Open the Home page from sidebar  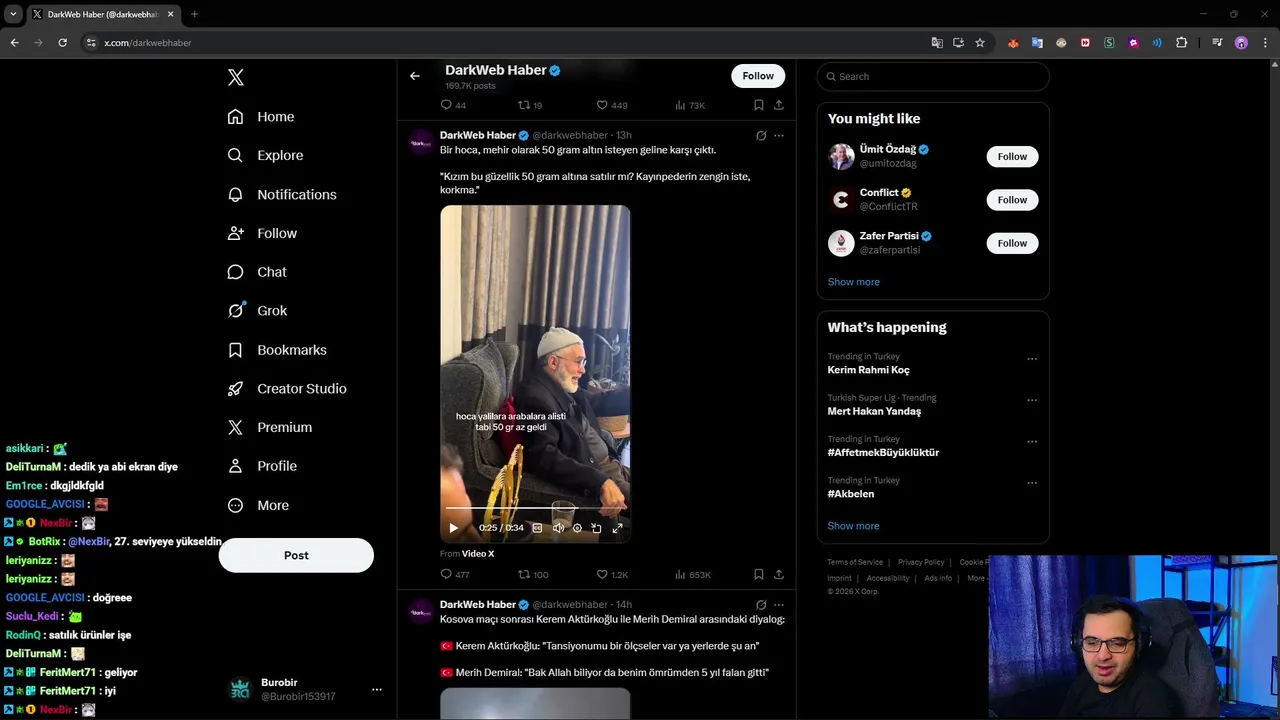(x=261, y=117)
